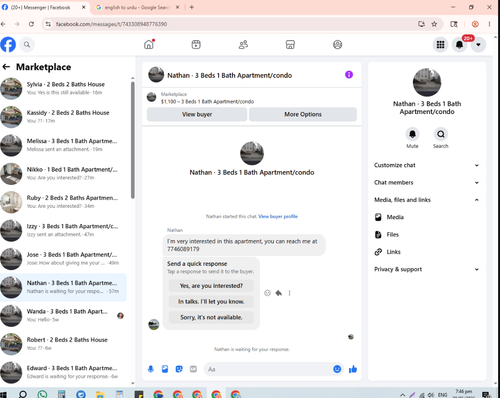Open the Friends icon in top navigation
Viewport: 500px width, 398px height.
[x=243, y=44]
